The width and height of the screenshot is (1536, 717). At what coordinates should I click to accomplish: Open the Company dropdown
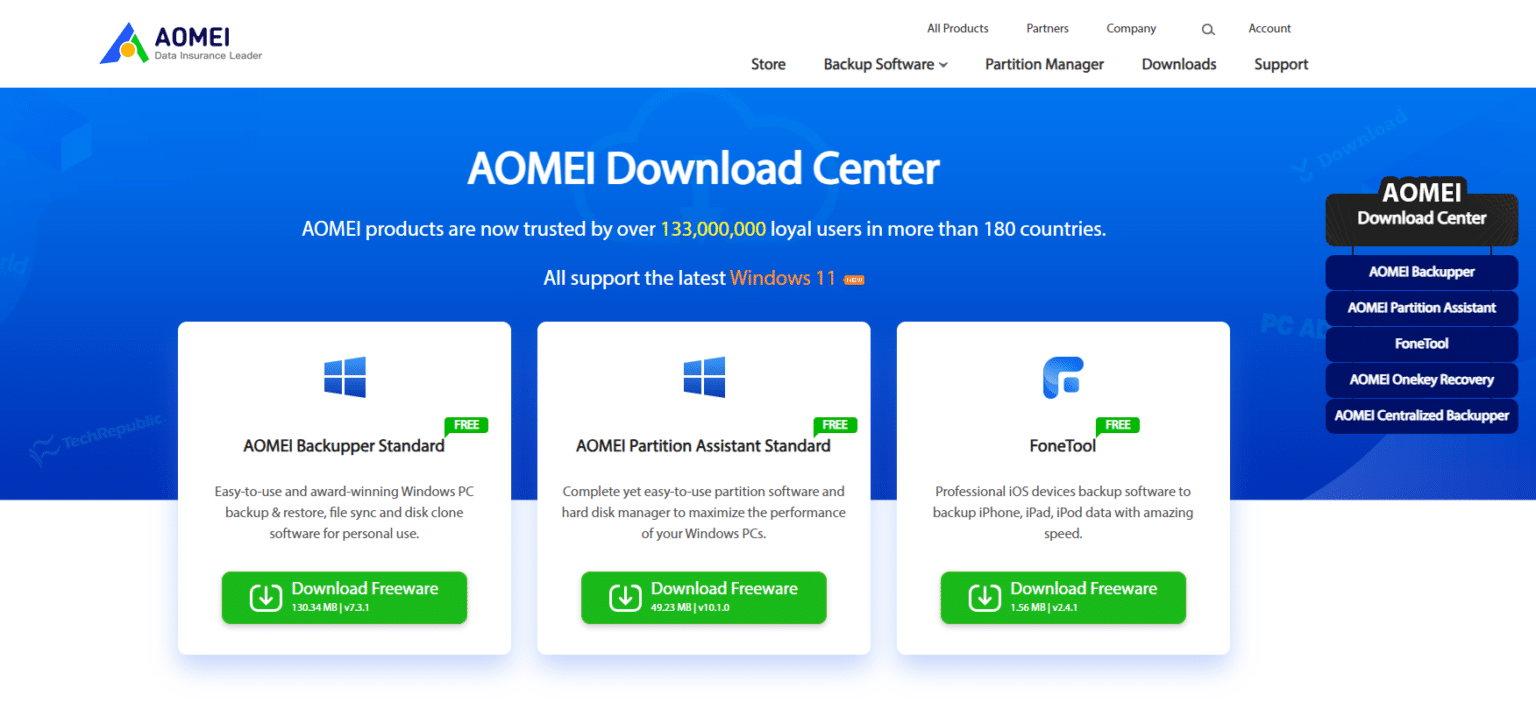1131,28
